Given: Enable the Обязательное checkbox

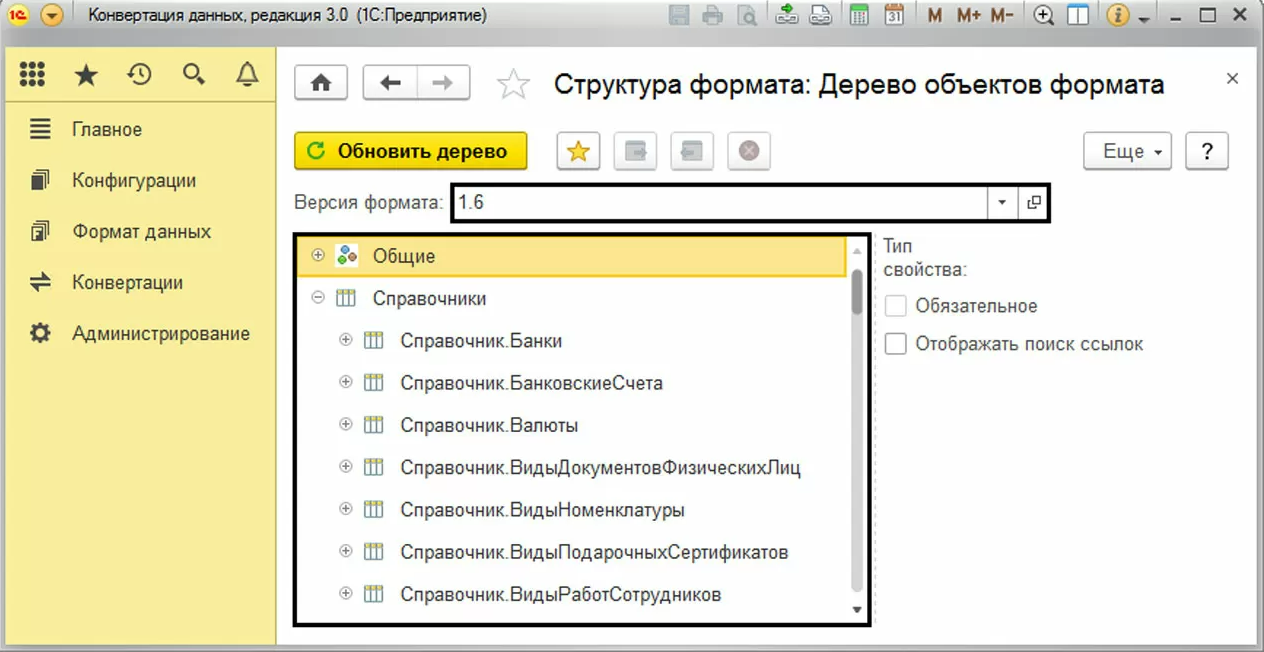Looking at the screenshot, I should point(896,306).
